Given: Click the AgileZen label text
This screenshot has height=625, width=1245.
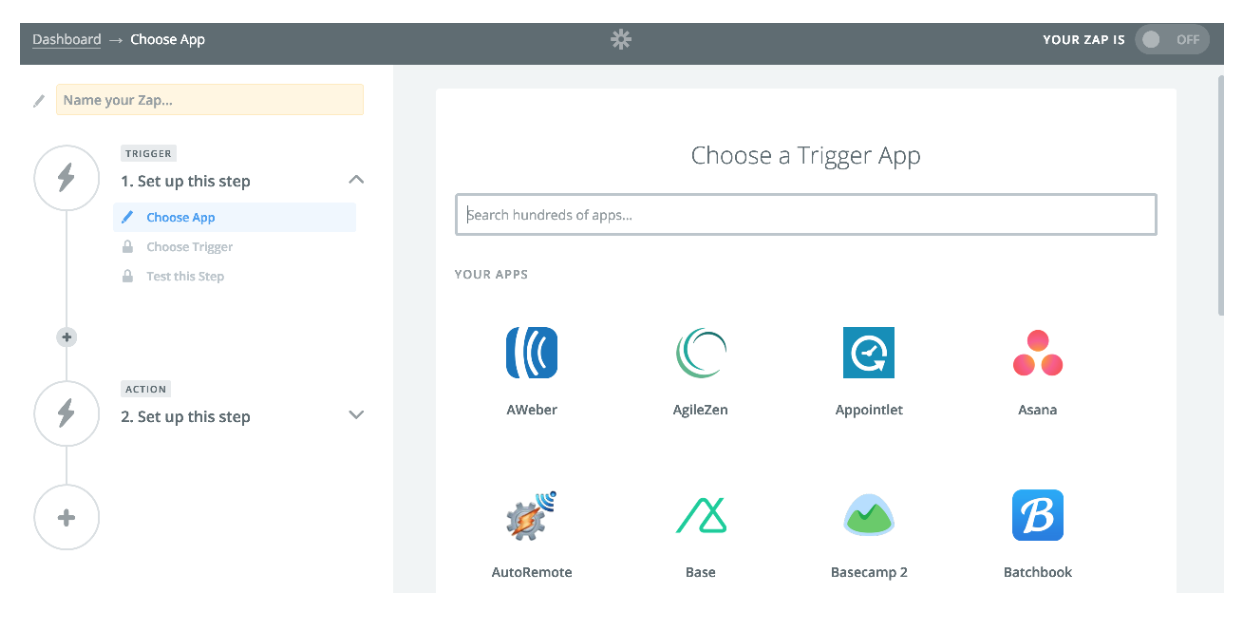Looking at the screenshot, I should (700, 410).
